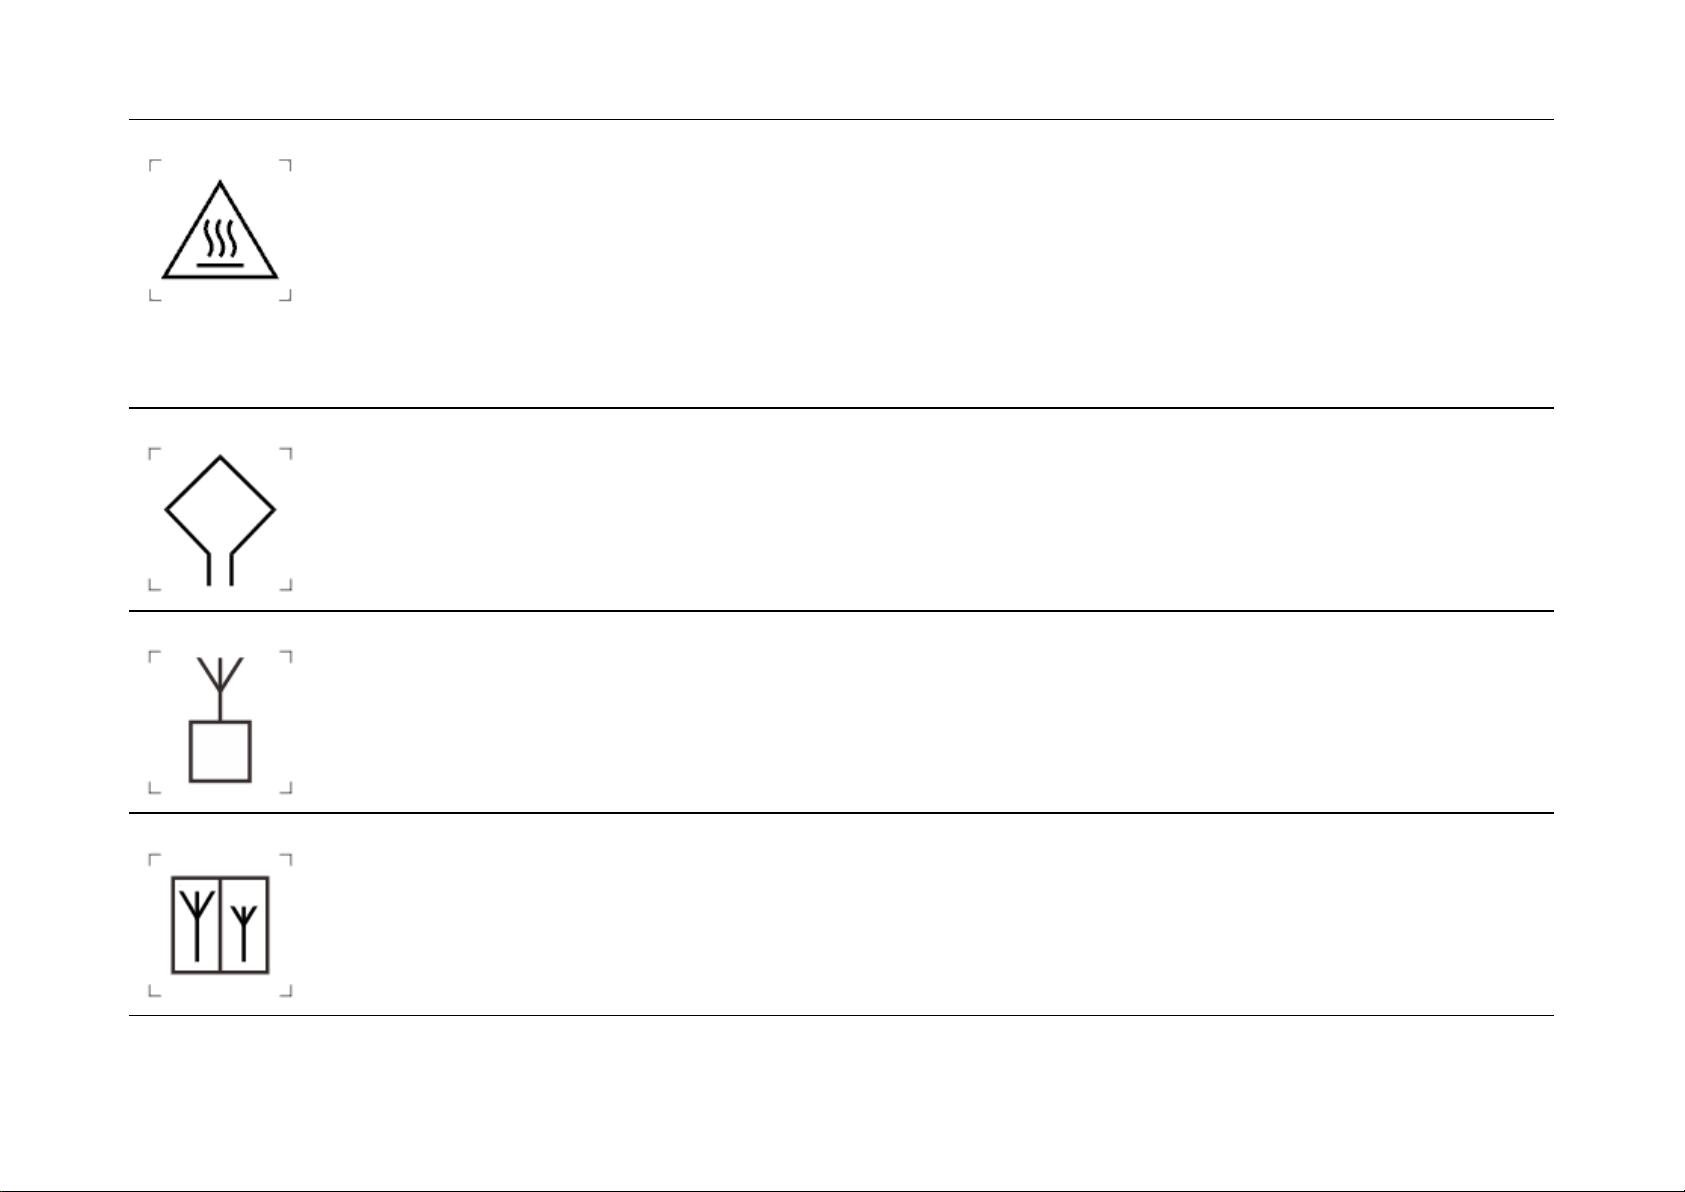Viewport: 1685px width, 1192px height.
Task: Click the empty square under the single antenna
Action: [220, 752]
